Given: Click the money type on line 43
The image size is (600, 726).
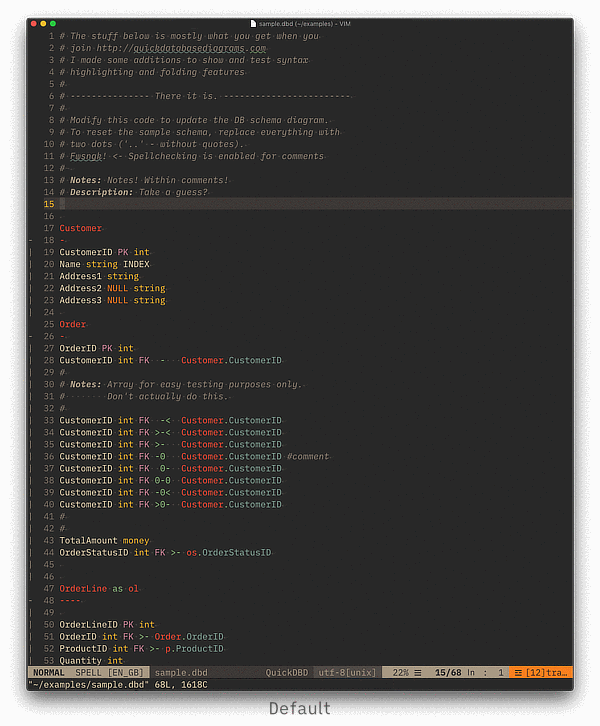Looking at the screenshot, I should pos(136,541).
